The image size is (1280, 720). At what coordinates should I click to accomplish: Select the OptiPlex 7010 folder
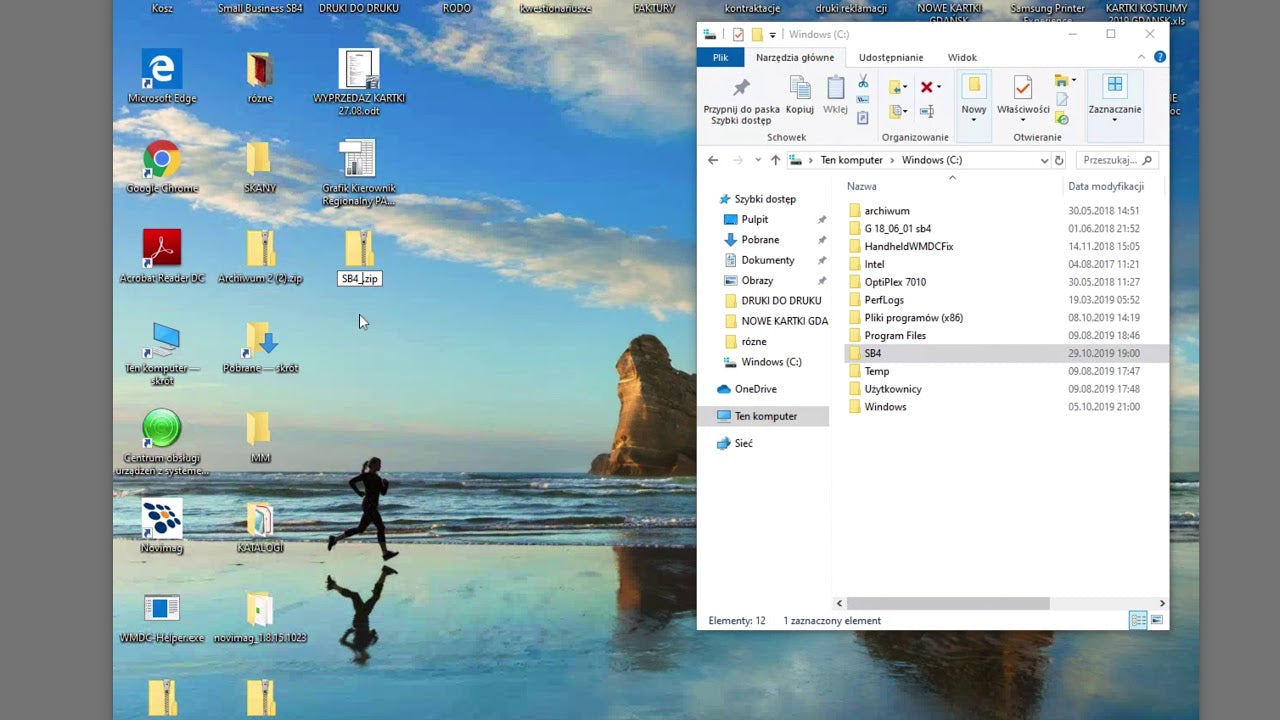[x=895, y=282]
